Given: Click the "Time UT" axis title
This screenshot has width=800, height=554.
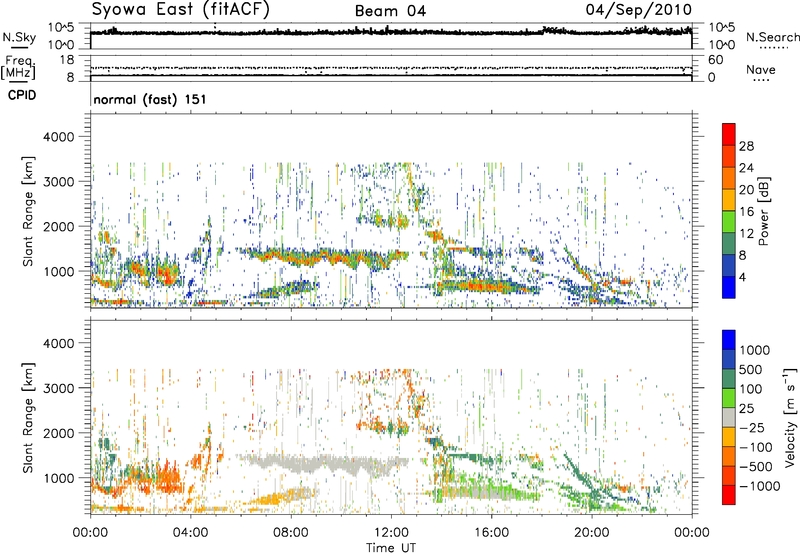Looking at the screenshot, I should (x=391, y=548).
